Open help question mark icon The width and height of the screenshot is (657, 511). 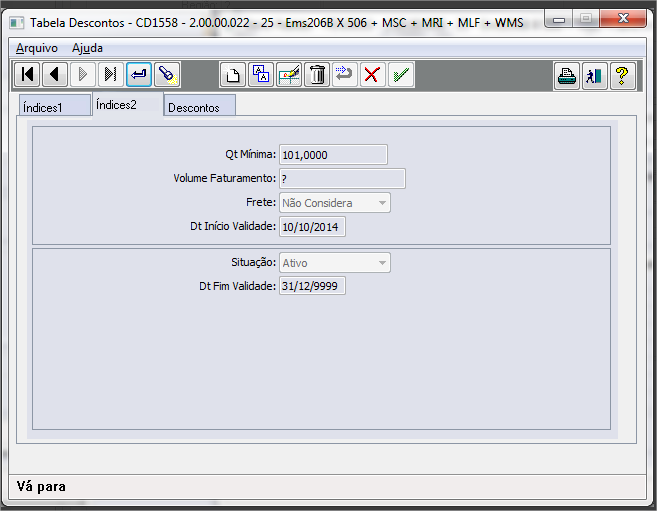click(x=623, y=76)
